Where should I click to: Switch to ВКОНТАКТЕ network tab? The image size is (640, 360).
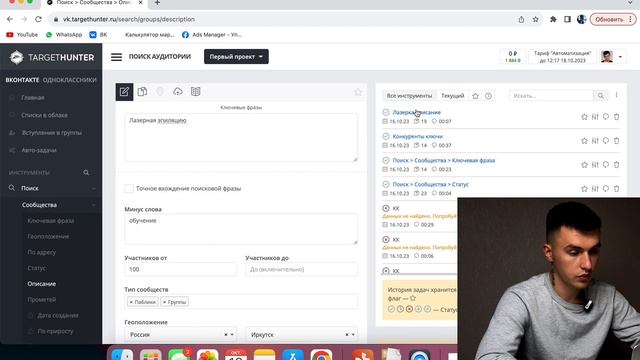(x=22, y=80)
